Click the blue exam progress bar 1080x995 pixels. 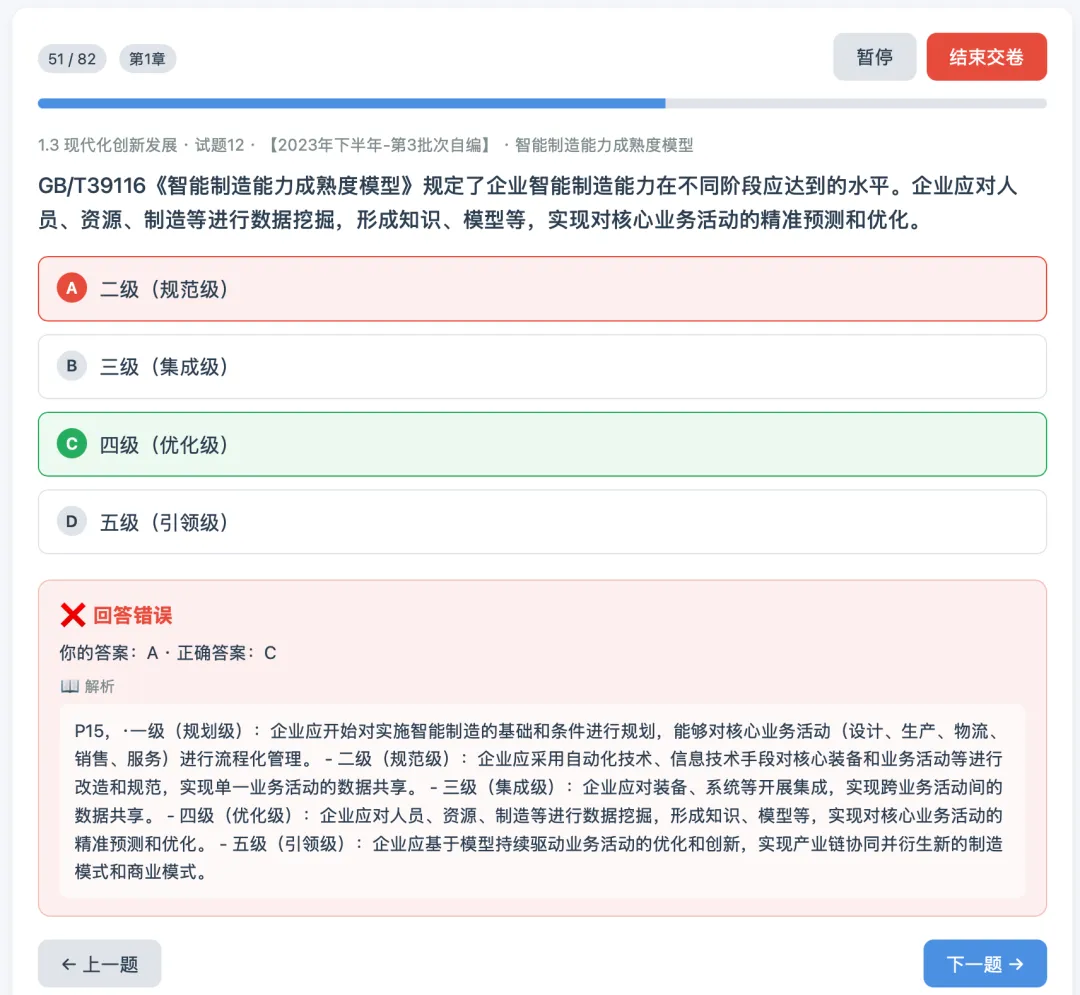[542, 103]
